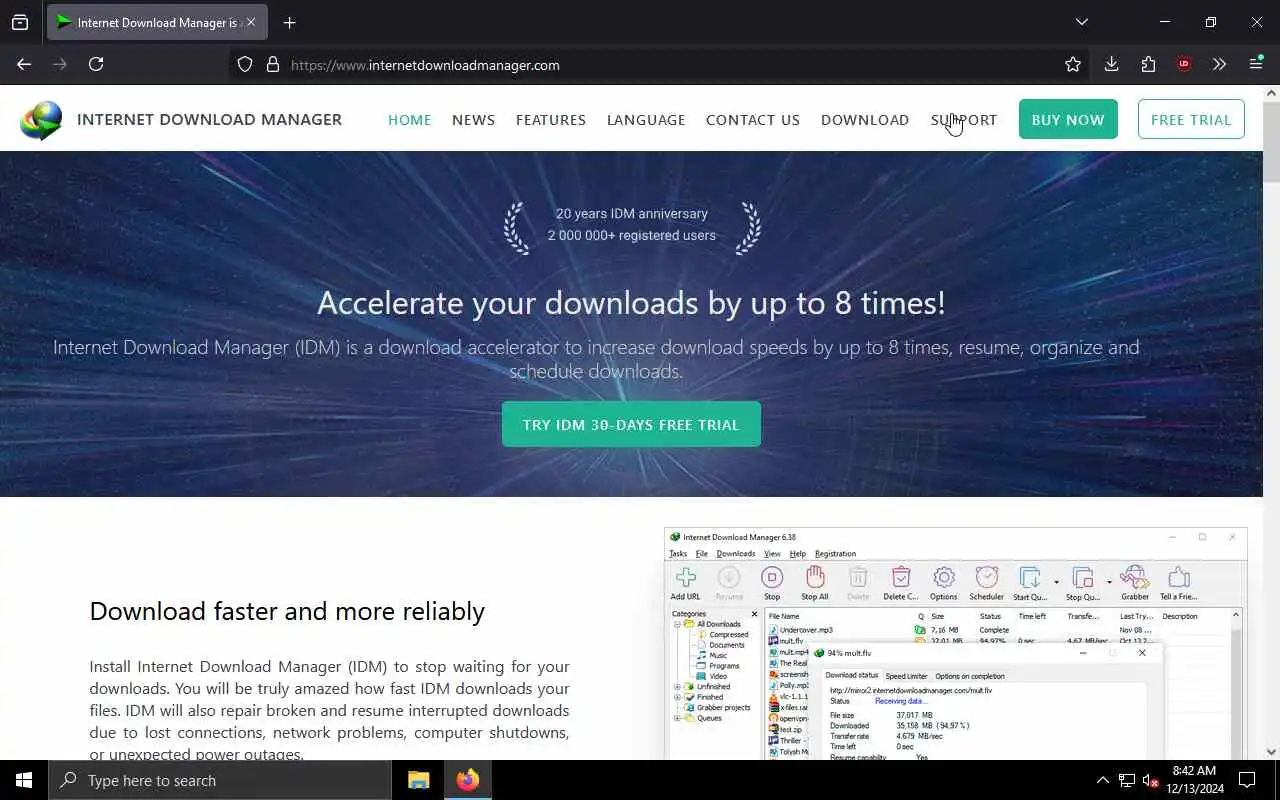Click '2 000 000+ registered users' text
This screenshot has height=800, width=1280.
tap(632, 236)
